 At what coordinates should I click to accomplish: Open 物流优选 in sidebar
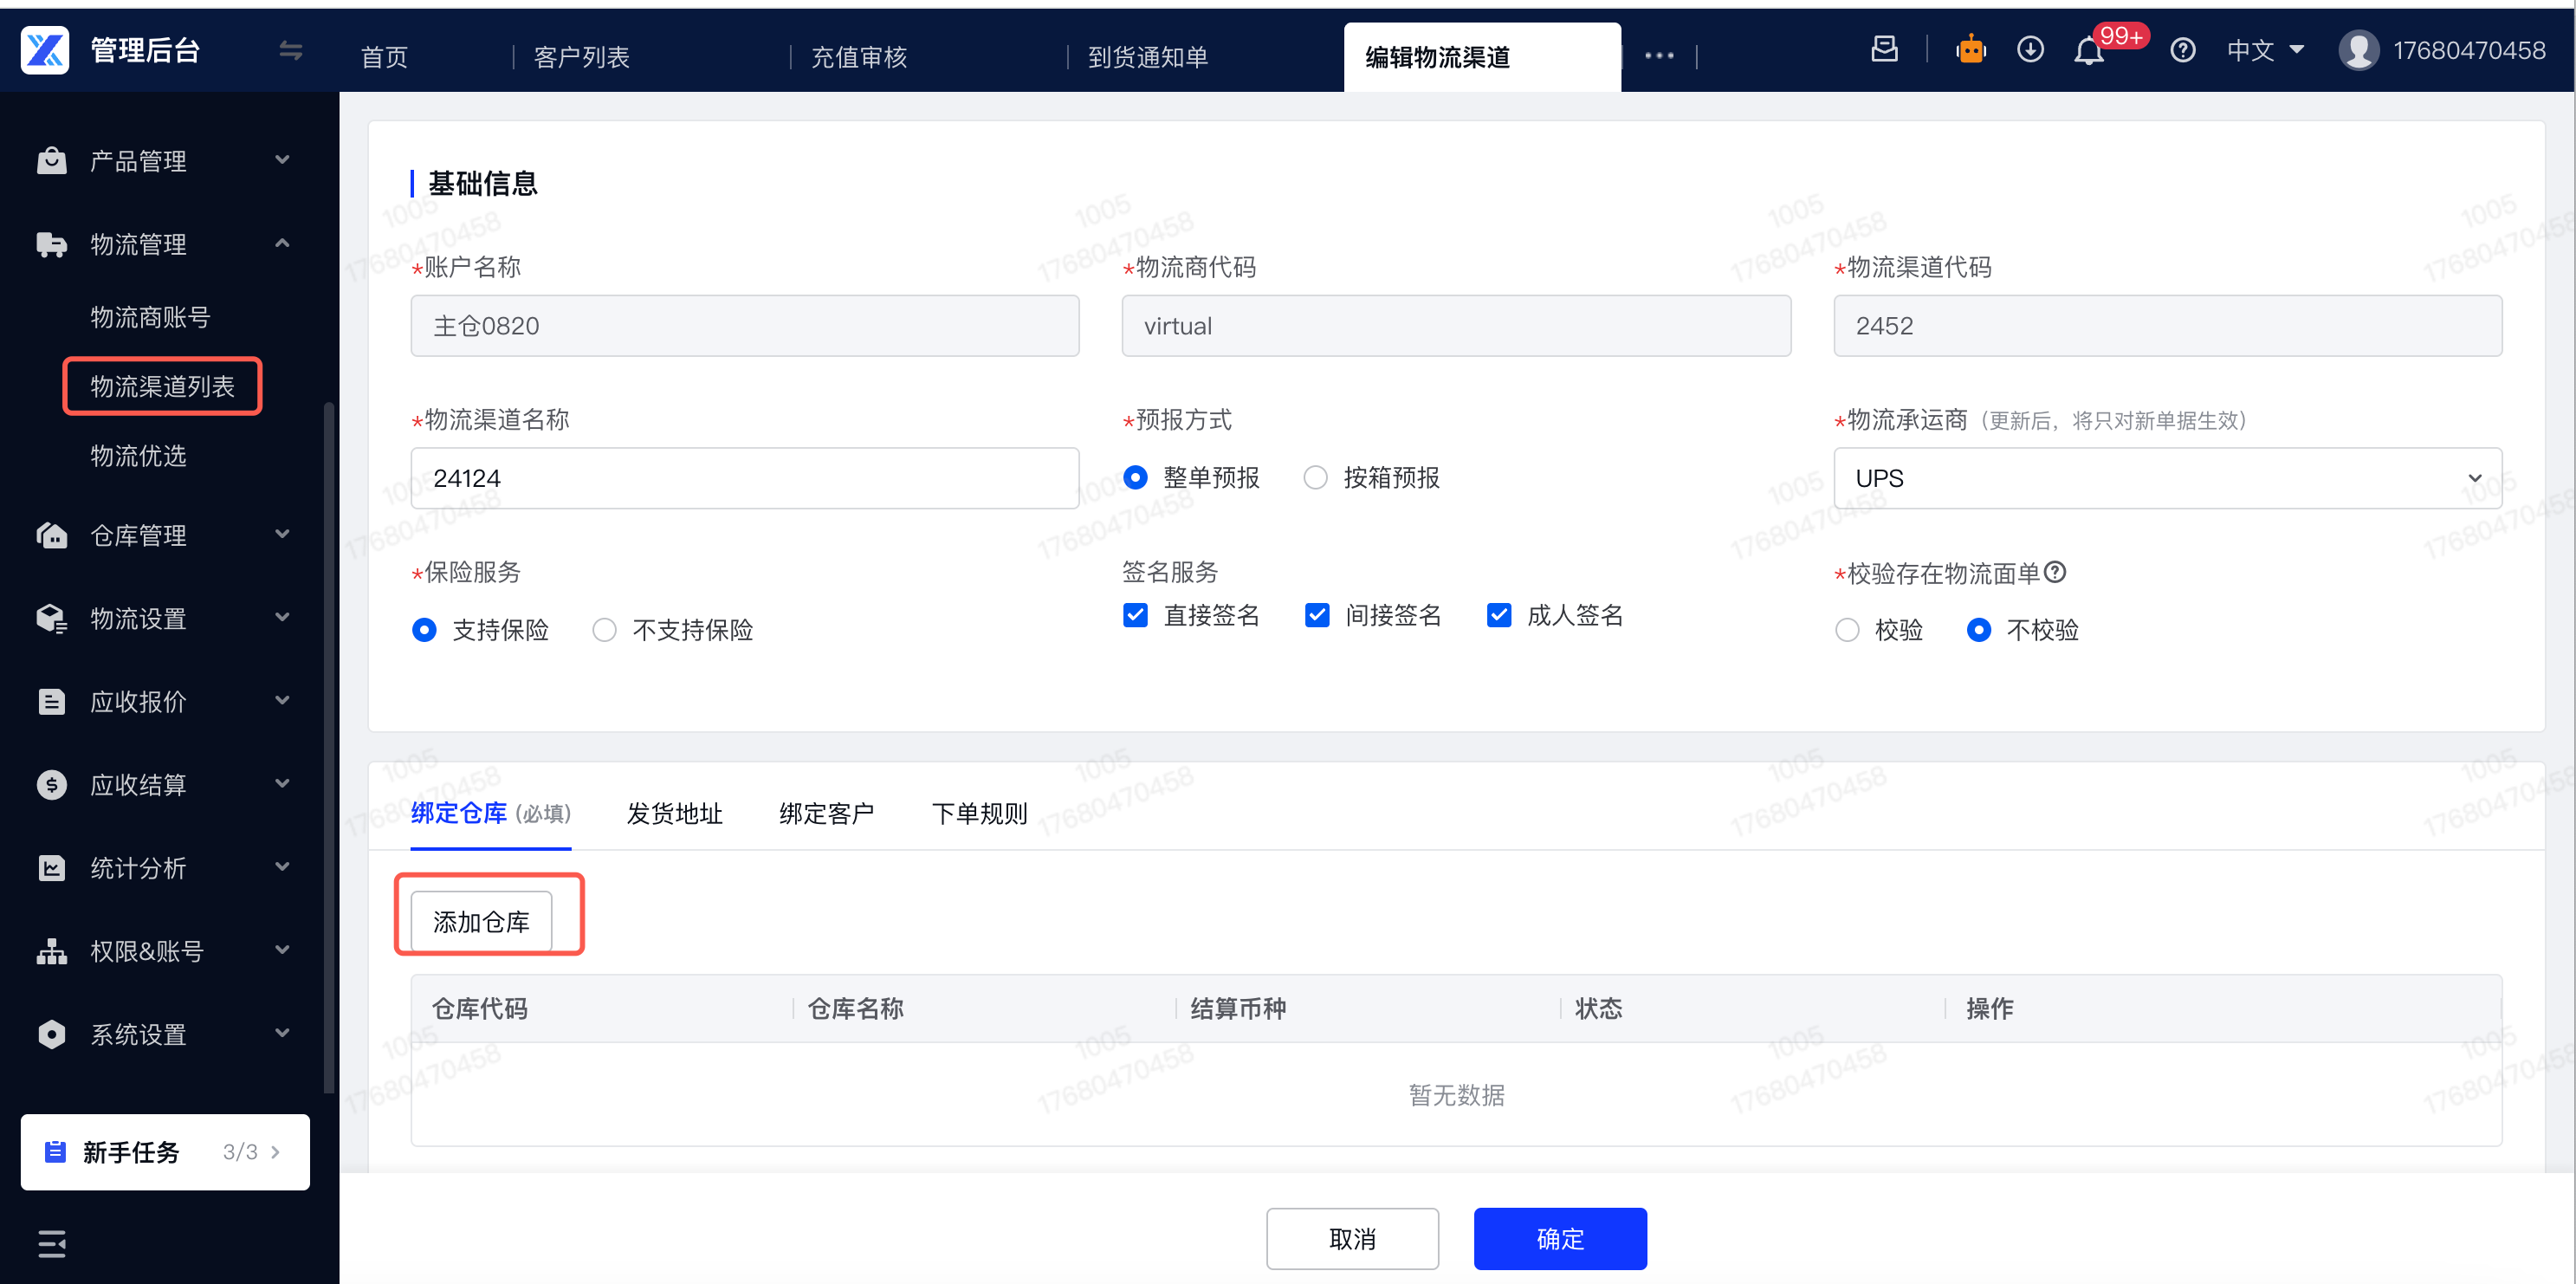coord(138,456)
